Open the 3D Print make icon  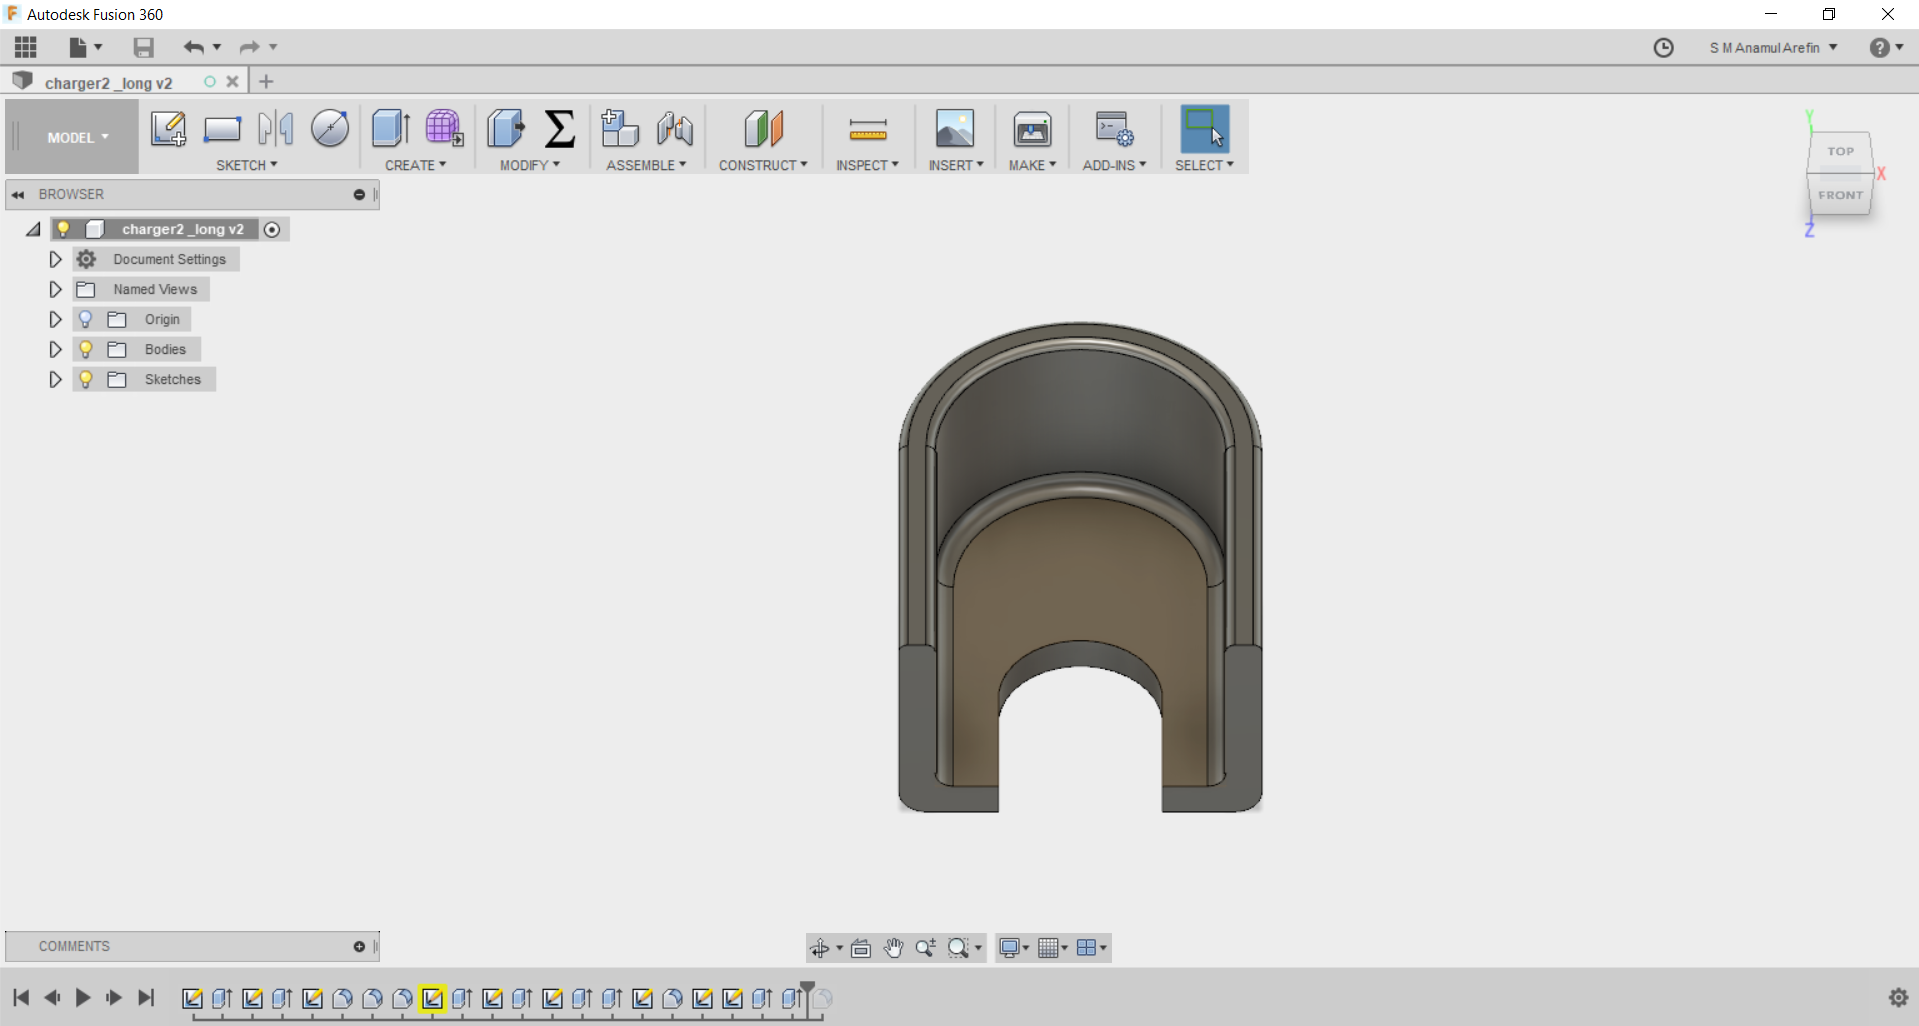[1032, 129]
